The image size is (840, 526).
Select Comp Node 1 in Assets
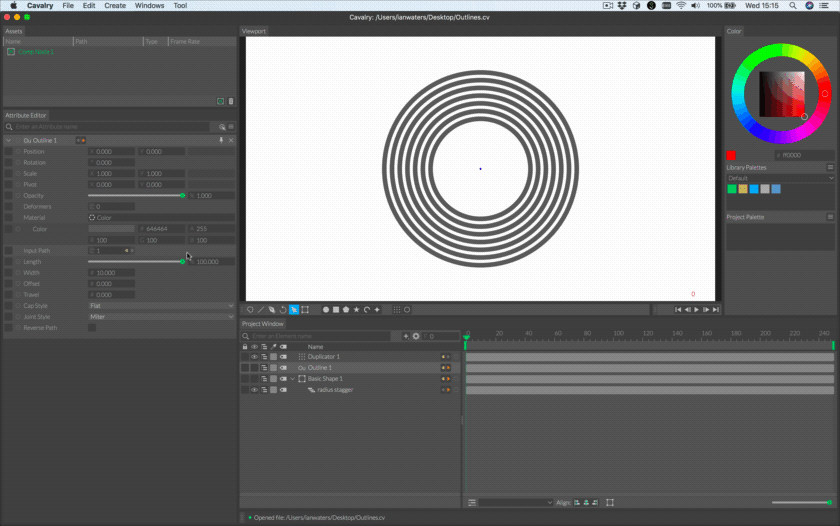[x=36, y=52]
